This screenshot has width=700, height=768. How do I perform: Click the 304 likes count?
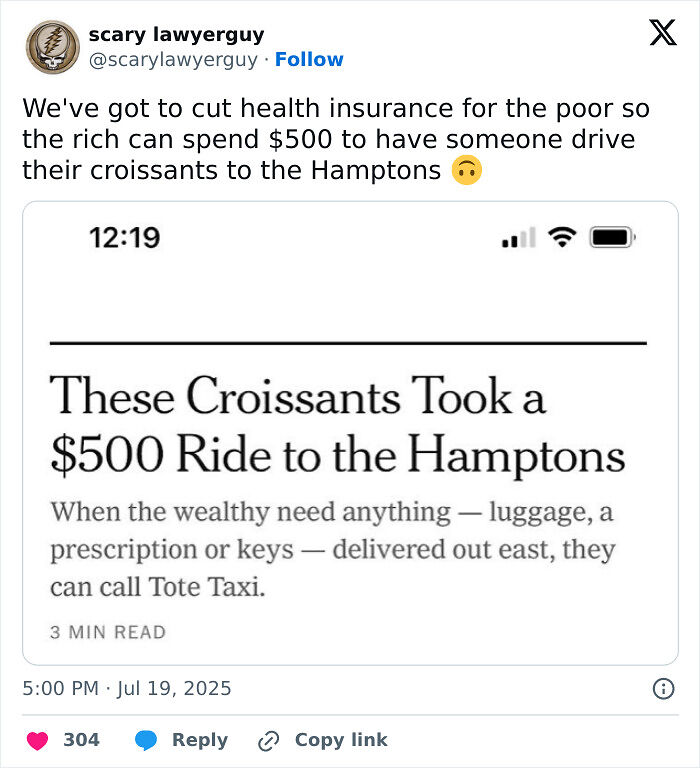pyautogui.click(x=81, y=740)
